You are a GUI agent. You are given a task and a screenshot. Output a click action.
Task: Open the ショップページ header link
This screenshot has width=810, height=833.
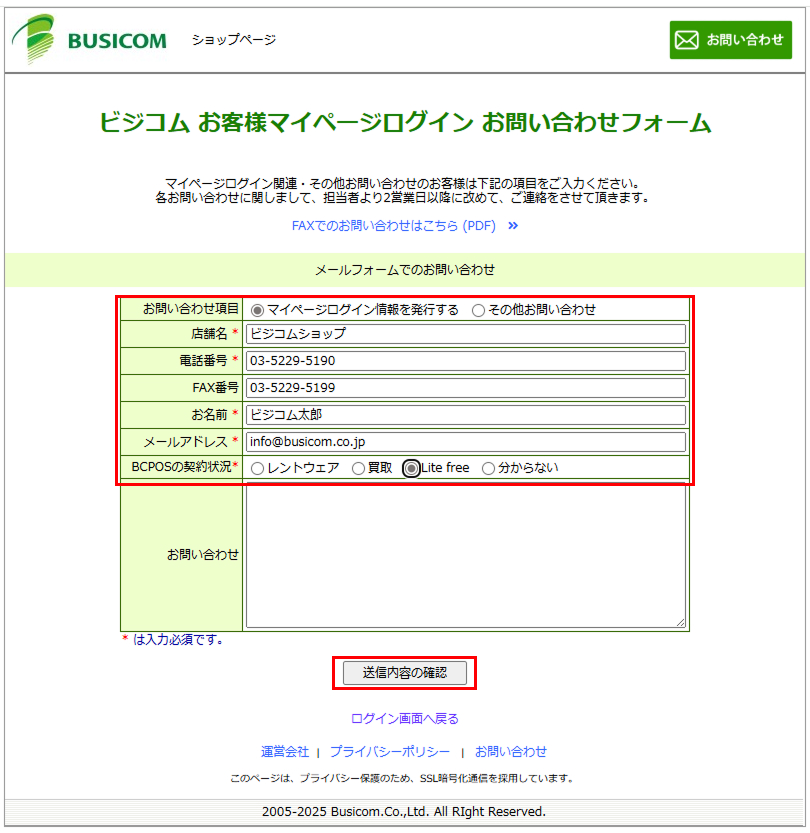233,40
